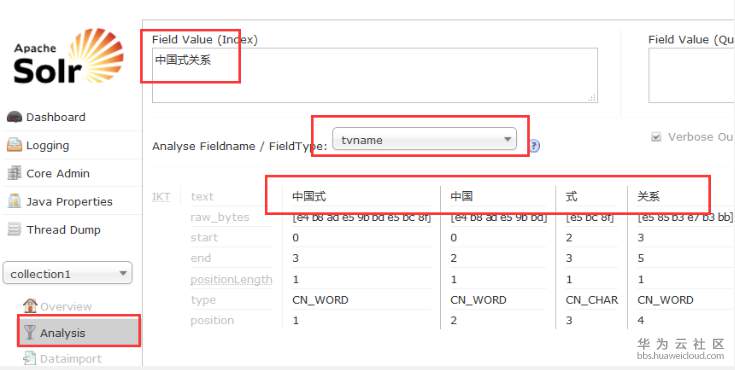This screenshot has height=370, width=735.
Task: Click the IKT tokenizer abbreviation link
Action: coord(161,196)
